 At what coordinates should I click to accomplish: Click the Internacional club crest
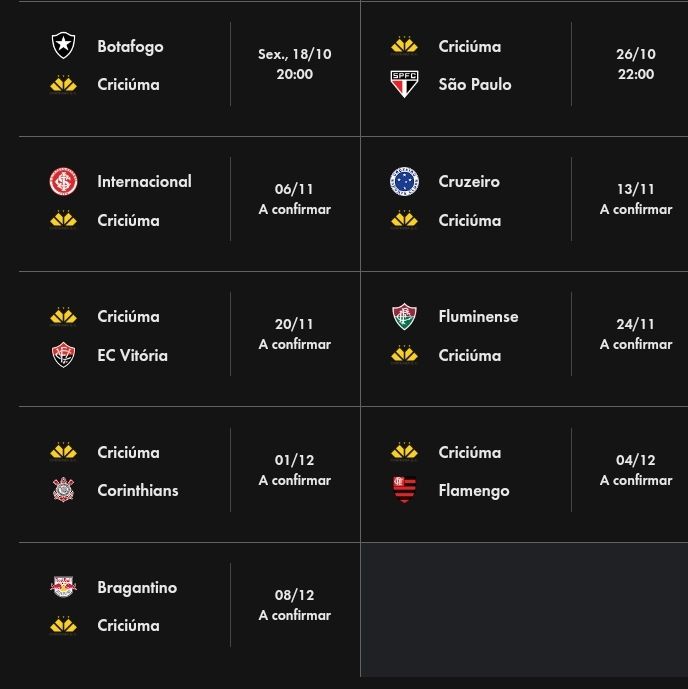tap(63, 181)
